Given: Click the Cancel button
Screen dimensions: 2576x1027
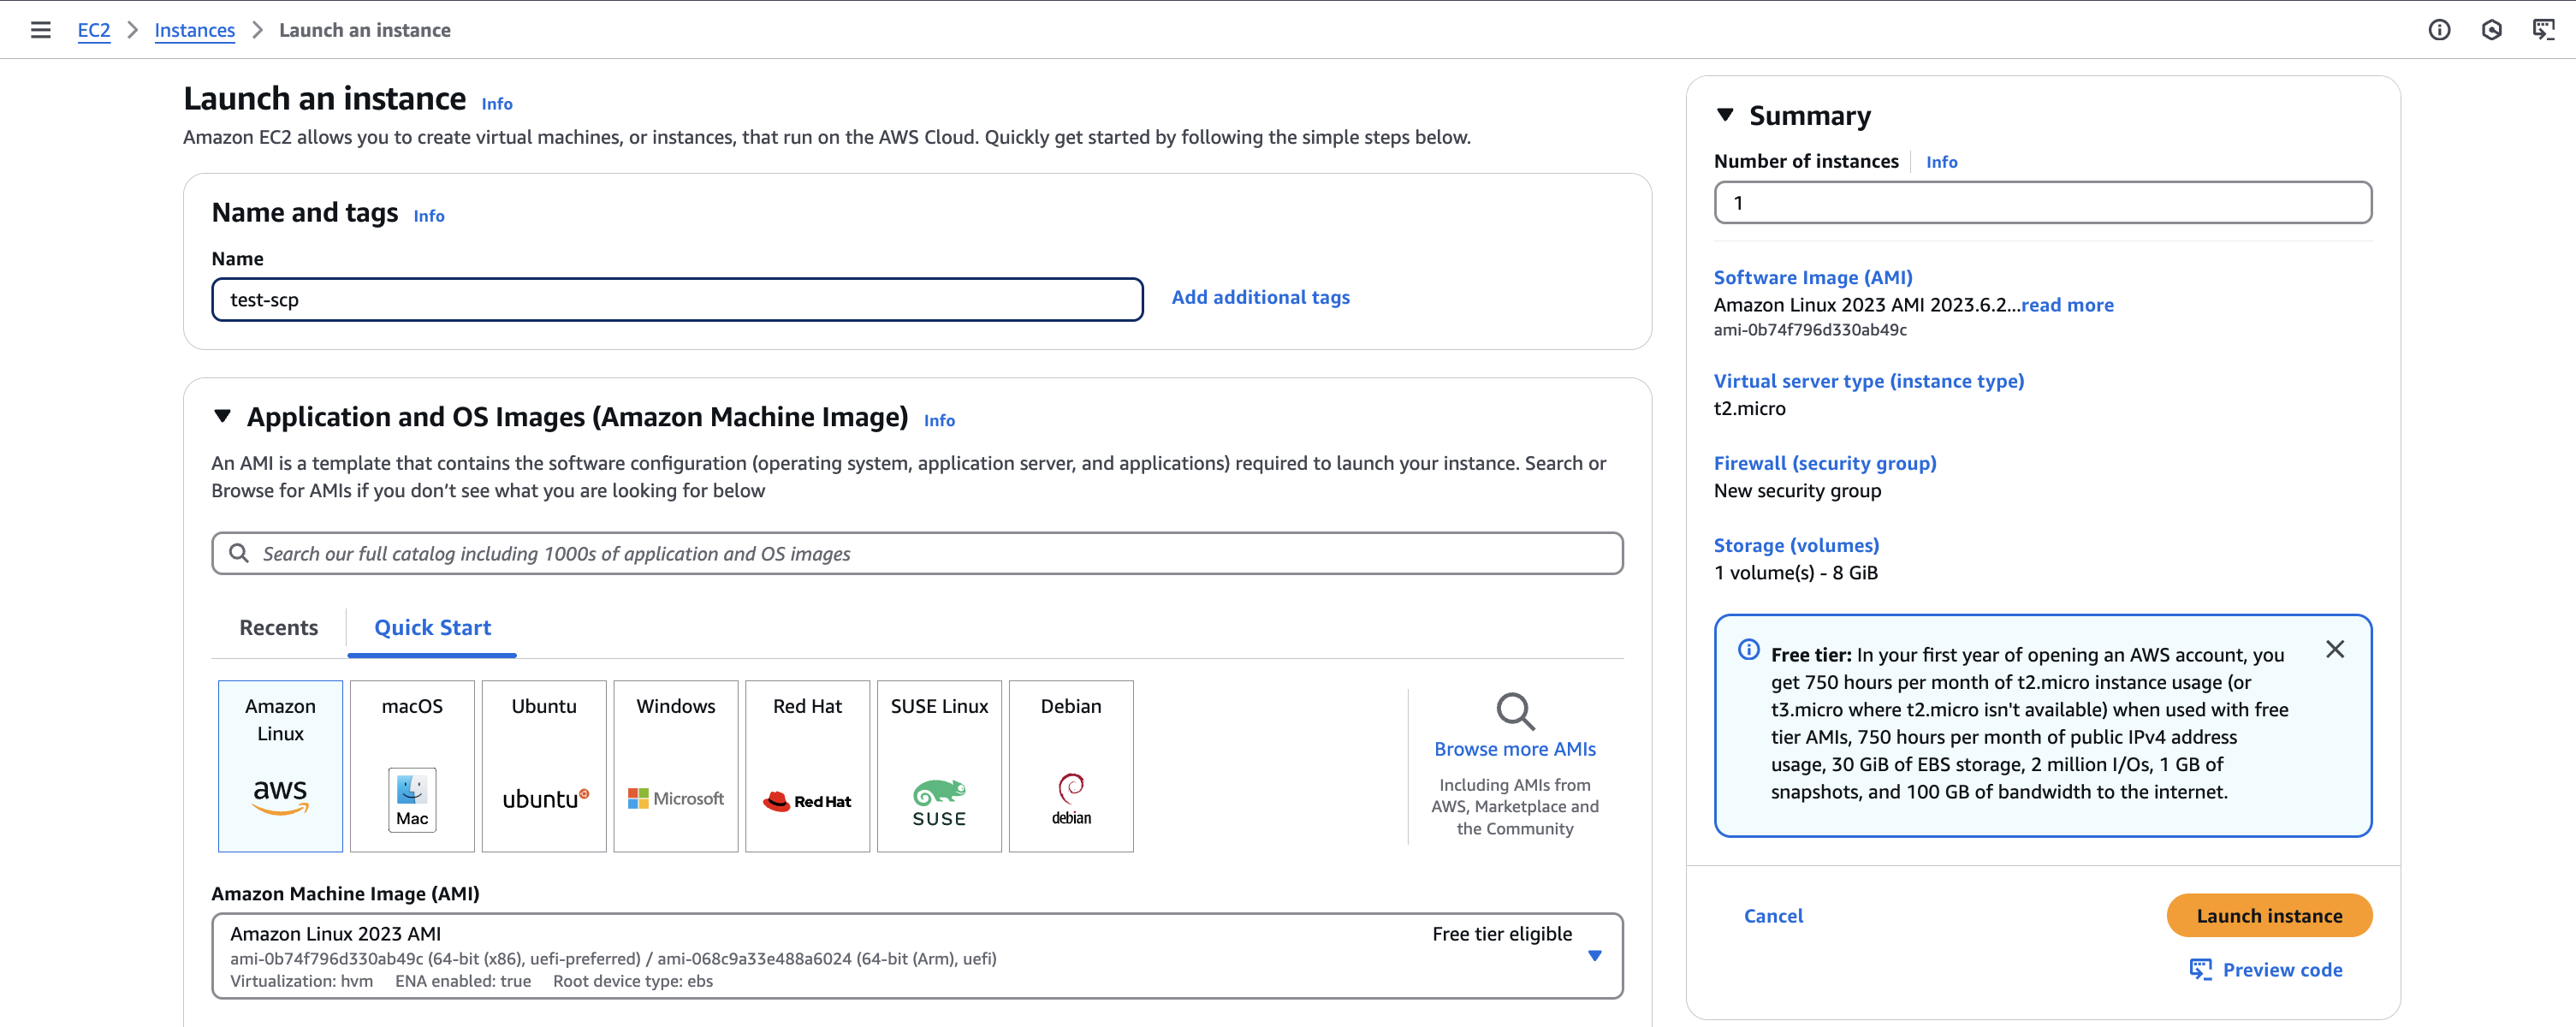Looking at the screenshot, I should [1773, 916].
